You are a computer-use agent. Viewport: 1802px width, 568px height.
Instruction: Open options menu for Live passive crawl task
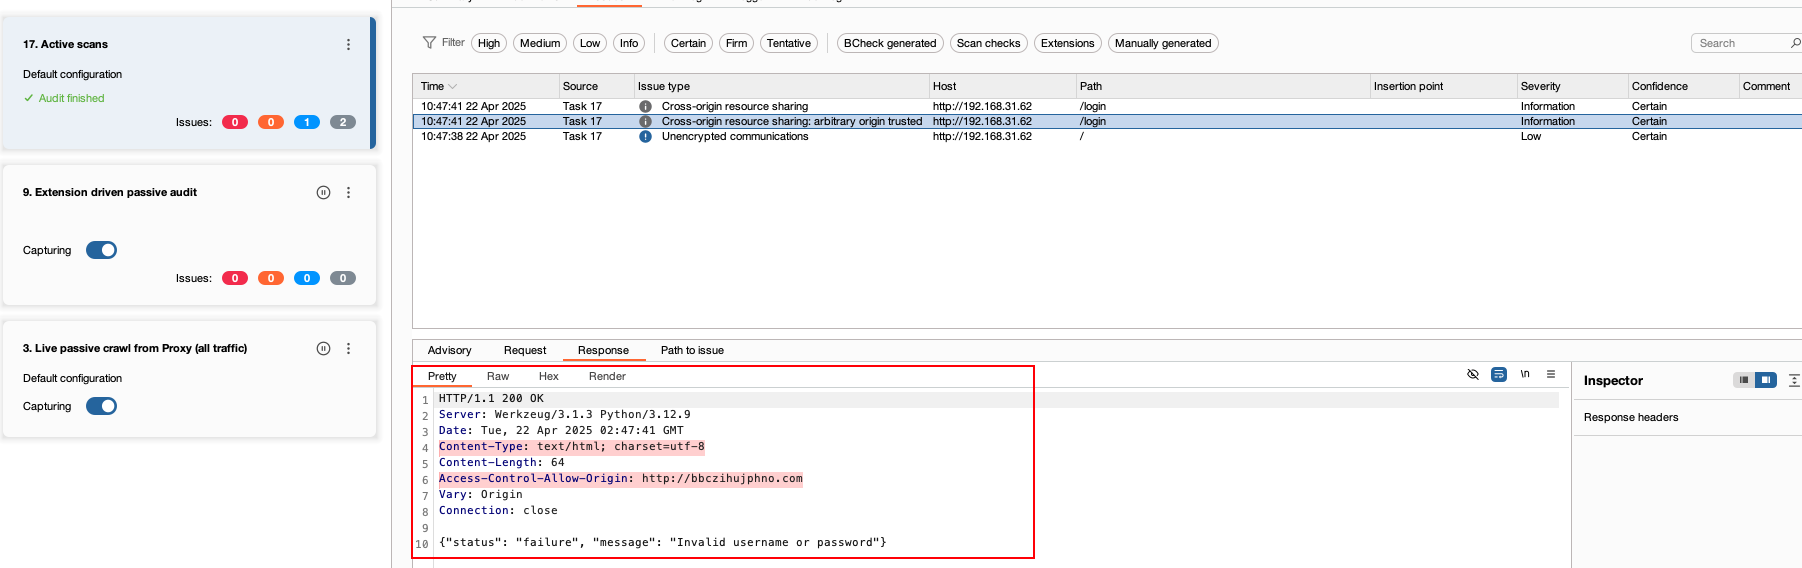click(348, 348)
